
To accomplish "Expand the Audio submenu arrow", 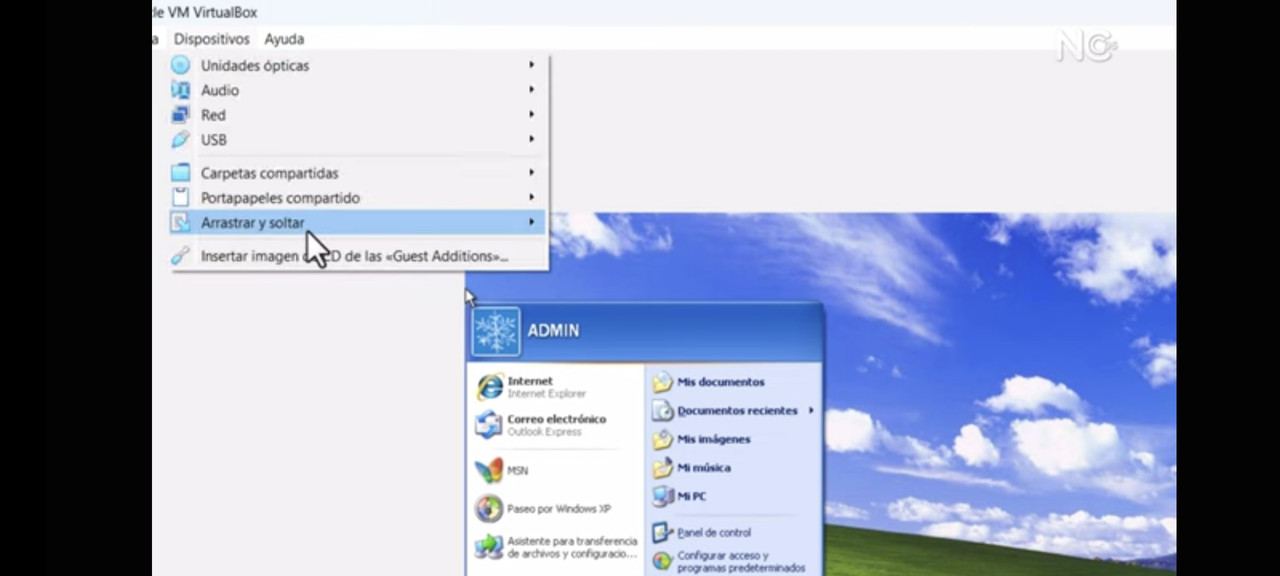I will click(532, 90).
